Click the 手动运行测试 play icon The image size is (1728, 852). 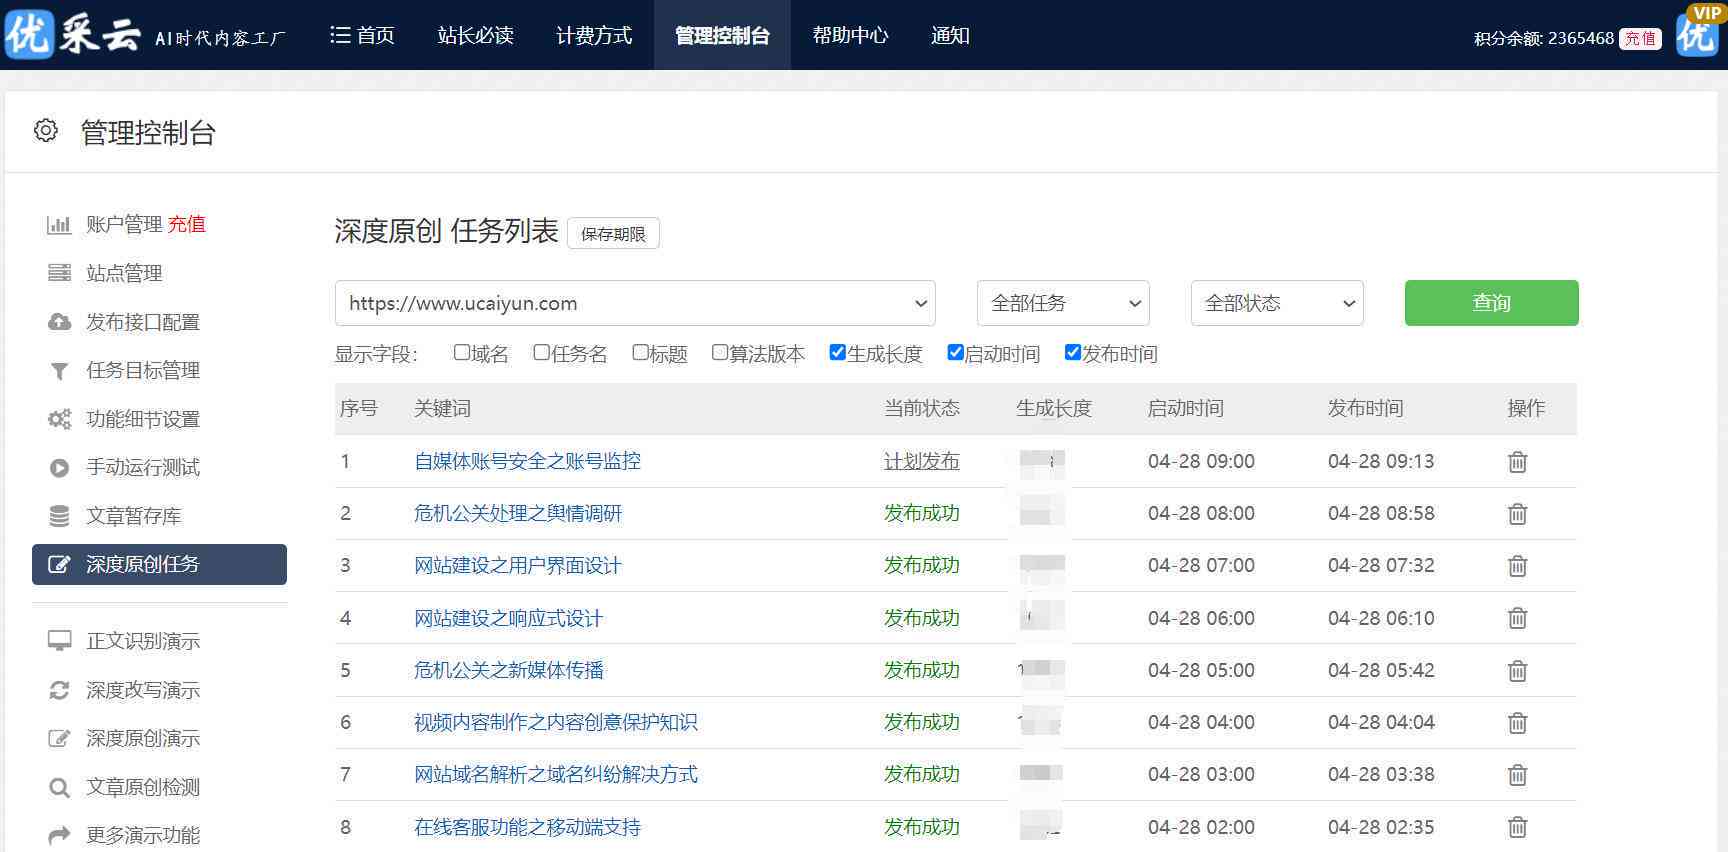[59, 467]
